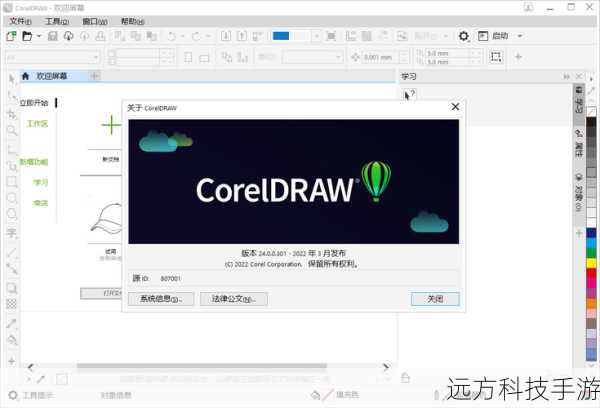Click the 系统信息 button
Viewport: 600px width, 408px height.
tap(161, 299)
